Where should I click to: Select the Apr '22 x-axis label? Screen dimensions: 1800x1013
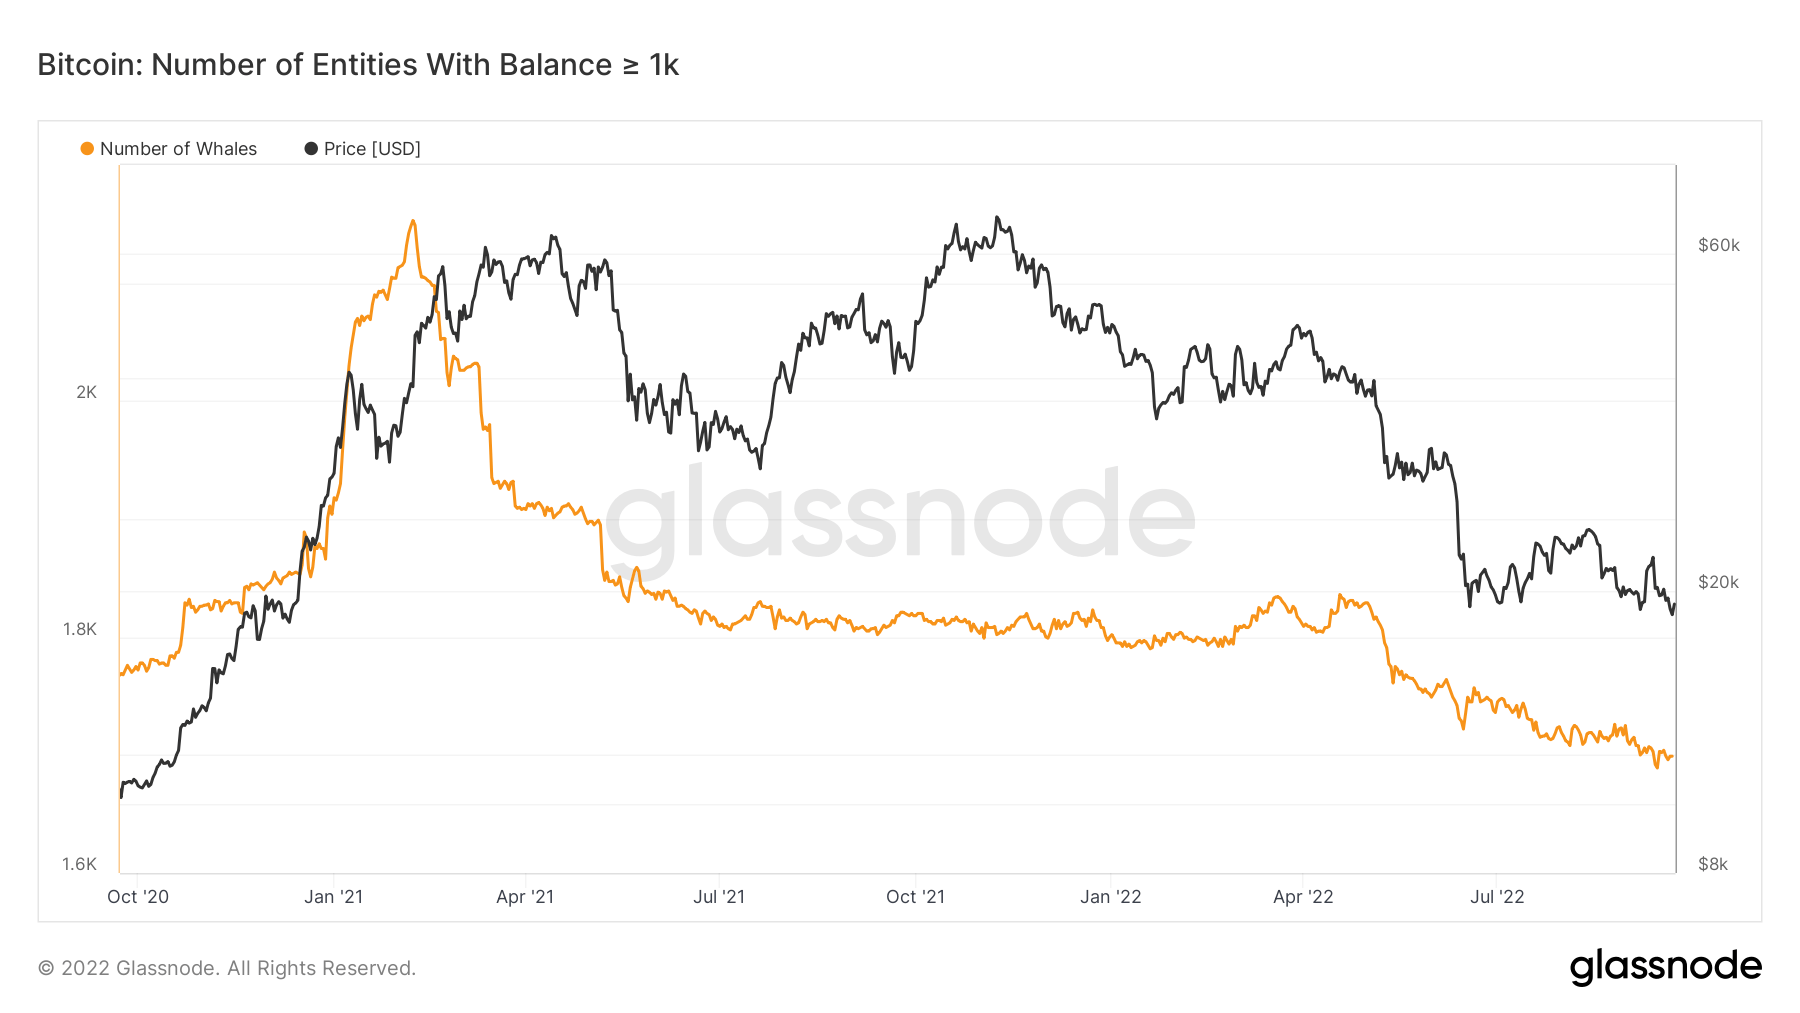tap(1303, 897)
